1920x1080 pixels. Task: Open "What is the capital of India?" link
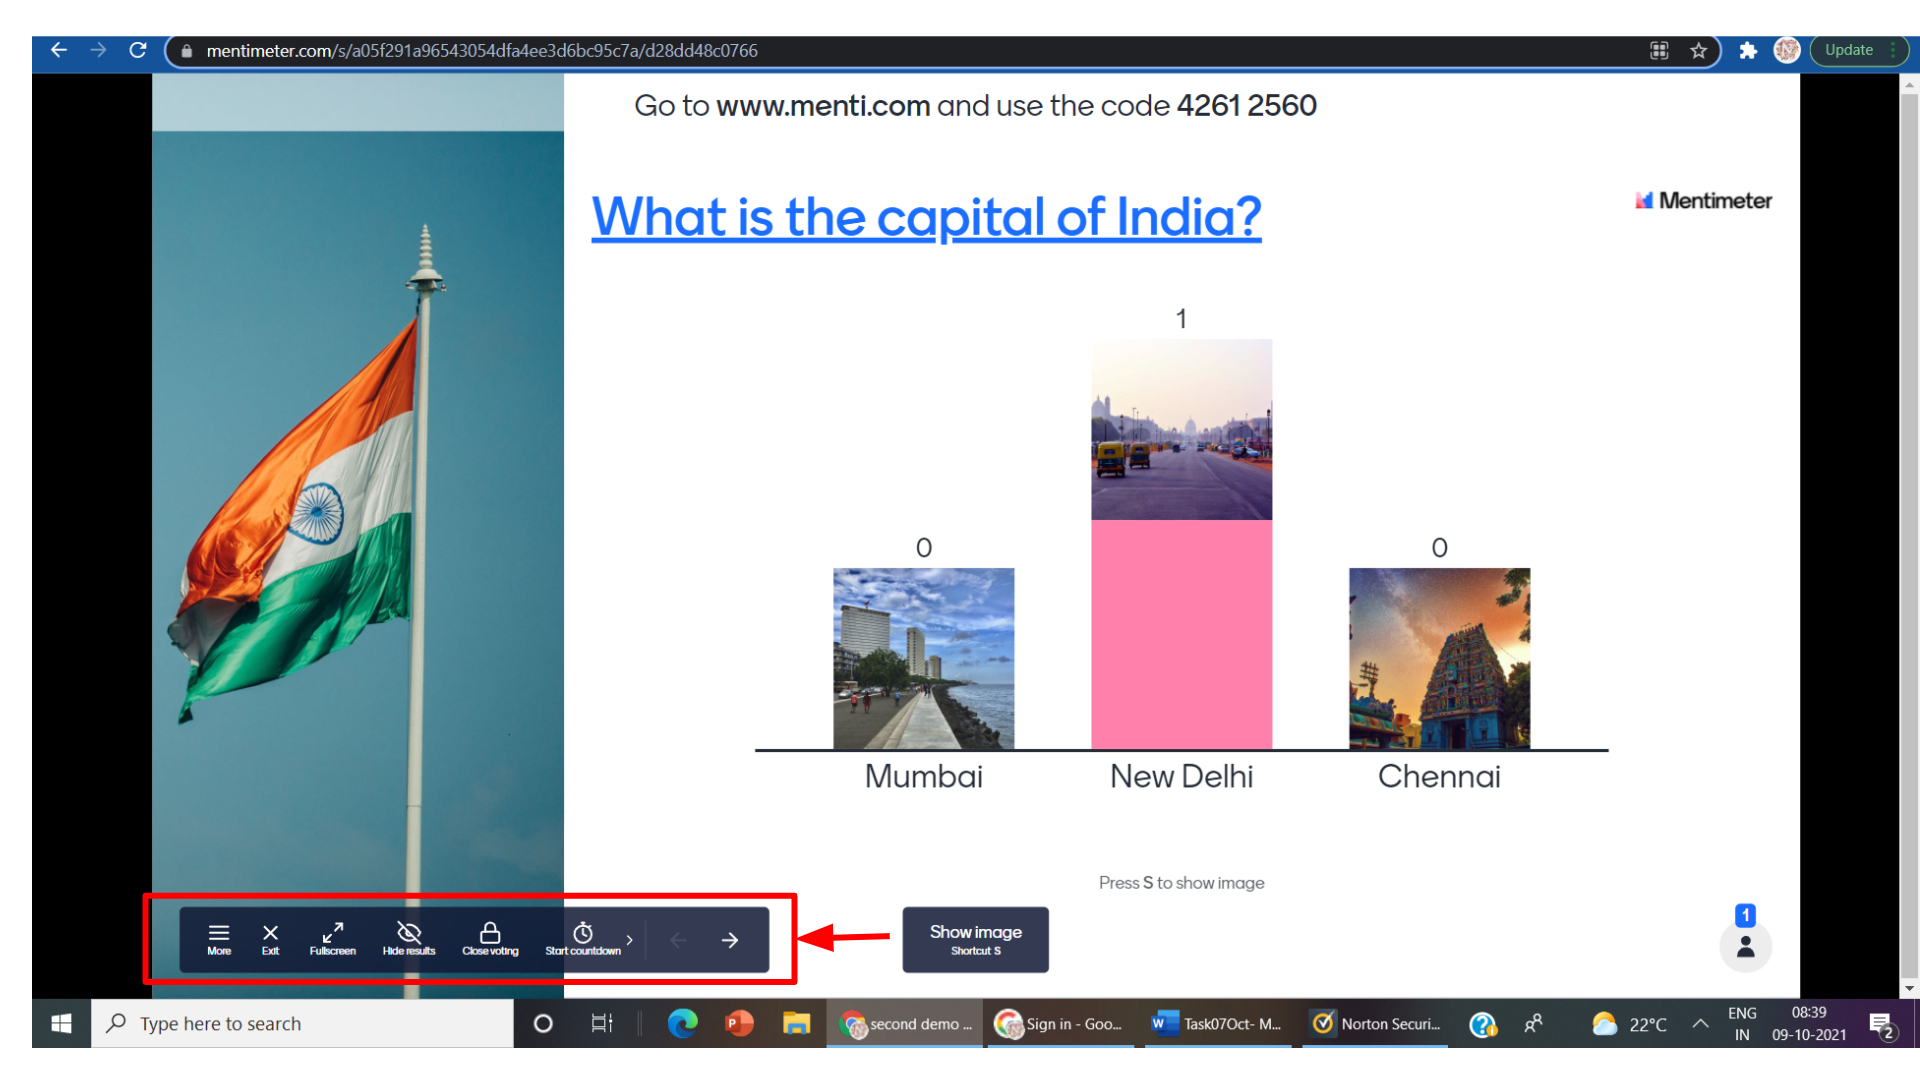click(x=926, y=217)
